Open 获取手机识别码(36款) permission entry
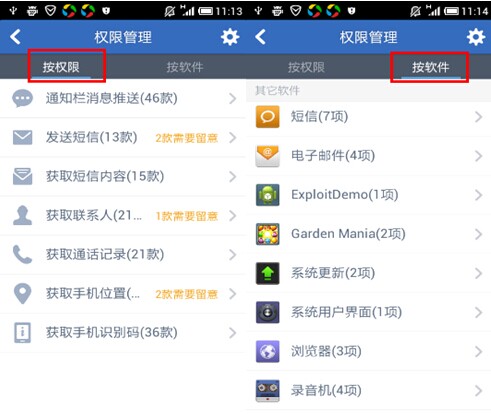Image resolution: width=491 pixels, height=414 pixels. click(123, 333)
